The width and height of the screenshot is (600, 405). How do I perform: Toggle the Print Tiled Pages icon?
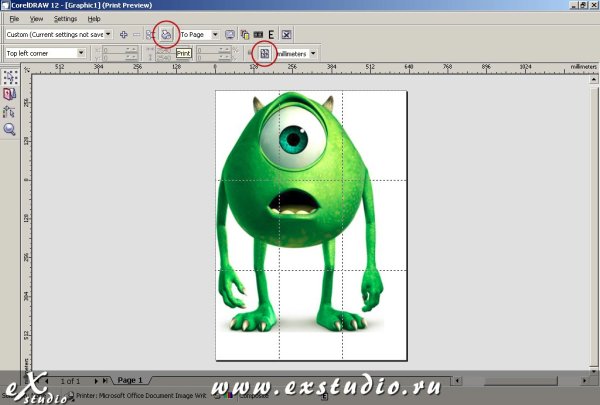(x=264, y=54)
